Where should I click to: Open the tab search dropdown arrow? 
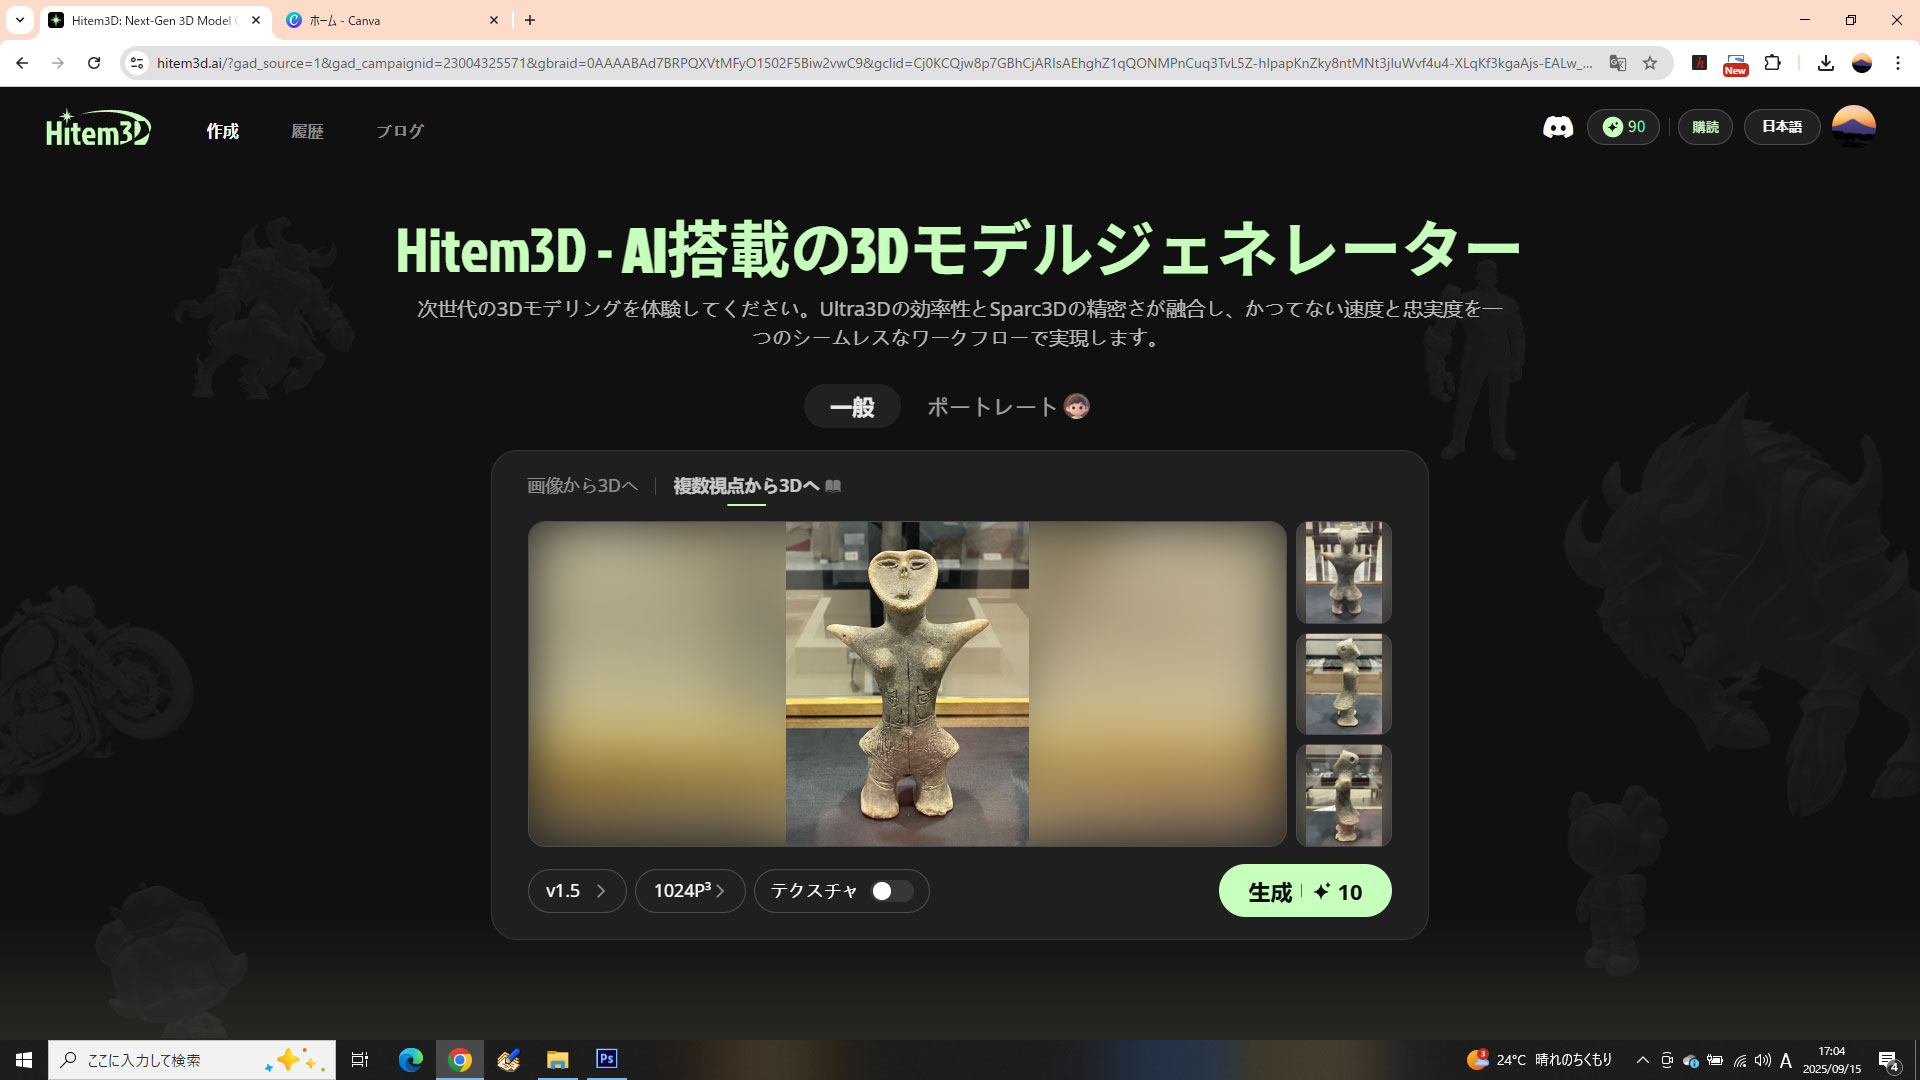tap(19, 20)
